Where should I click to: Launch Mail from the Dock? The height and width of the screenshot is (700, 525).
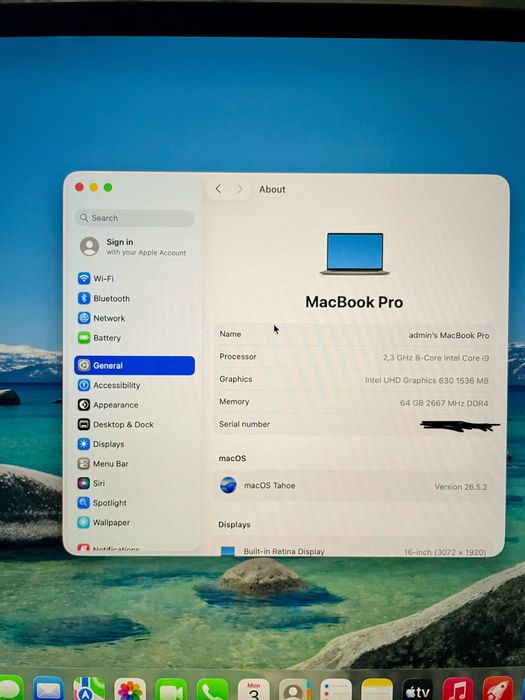pos(48,689)
